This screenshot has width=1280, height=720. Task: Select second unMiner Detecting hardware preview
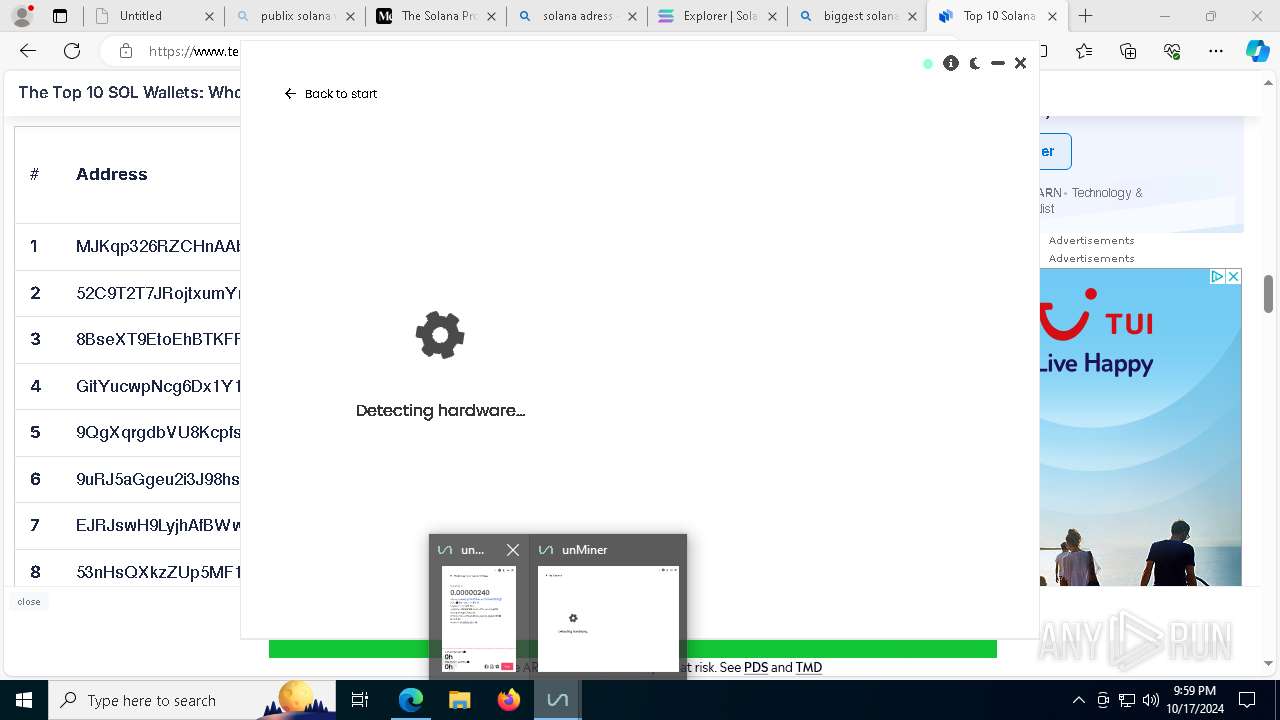point(608,619)
